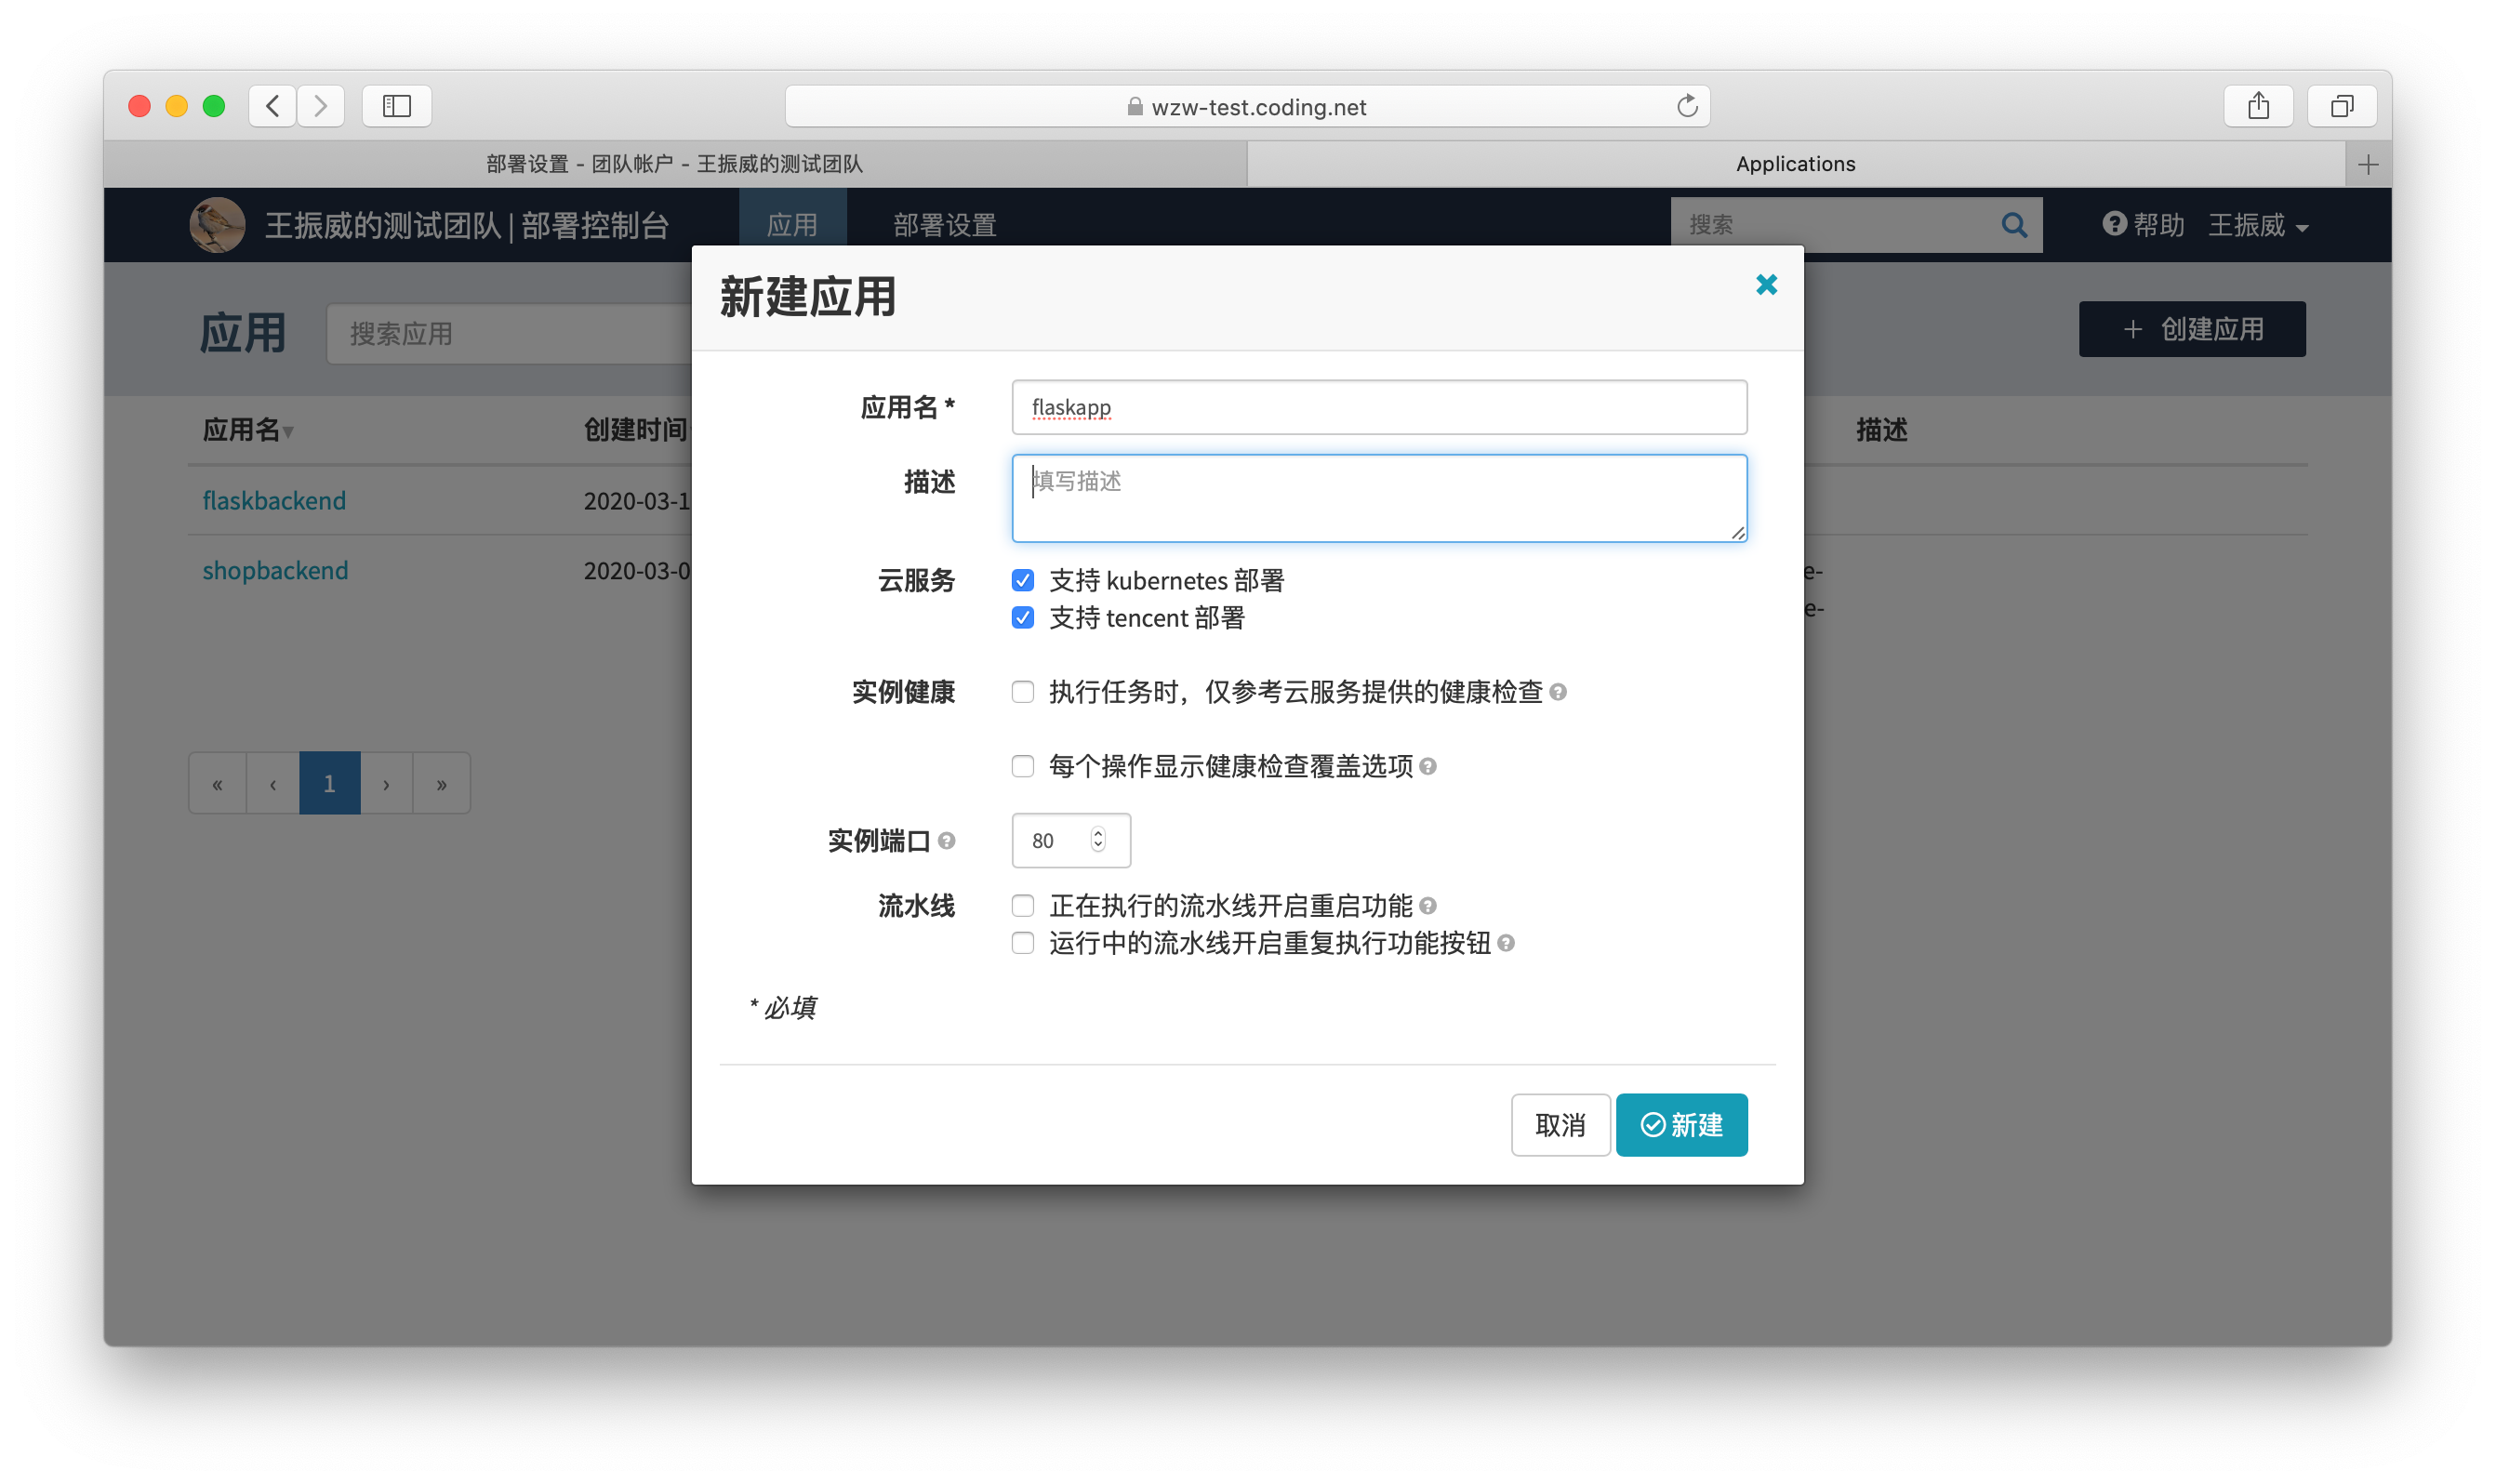The width and height of the screenshot is (2496, 1484).
Task: Show Safari sidebar icon
Action: tap(396, 106)
